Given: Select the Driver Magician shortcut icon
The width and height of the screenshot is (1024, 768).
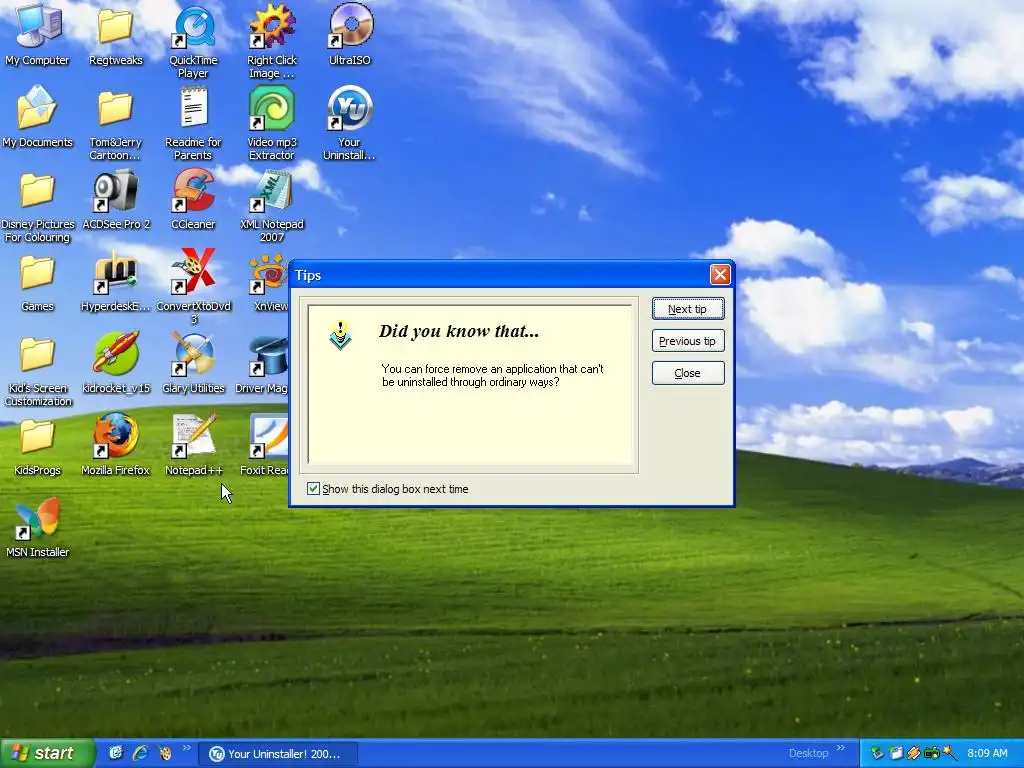Looking at the screenshot, I should tap(261, 363).
